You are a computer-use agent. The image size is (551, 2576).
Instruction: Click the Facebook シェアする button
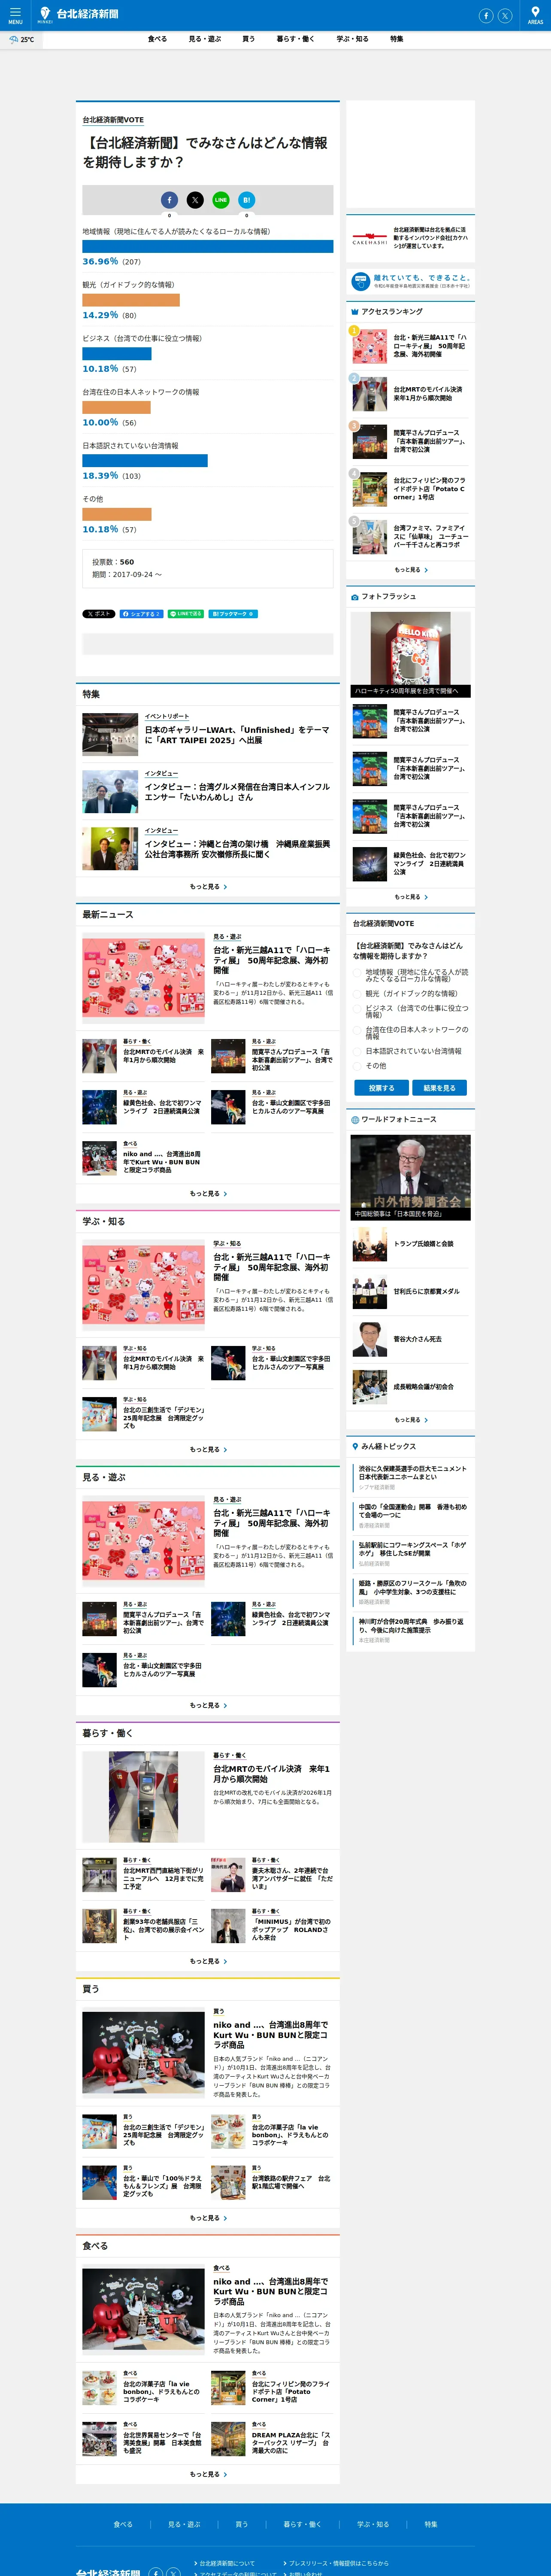pos(141,614)
